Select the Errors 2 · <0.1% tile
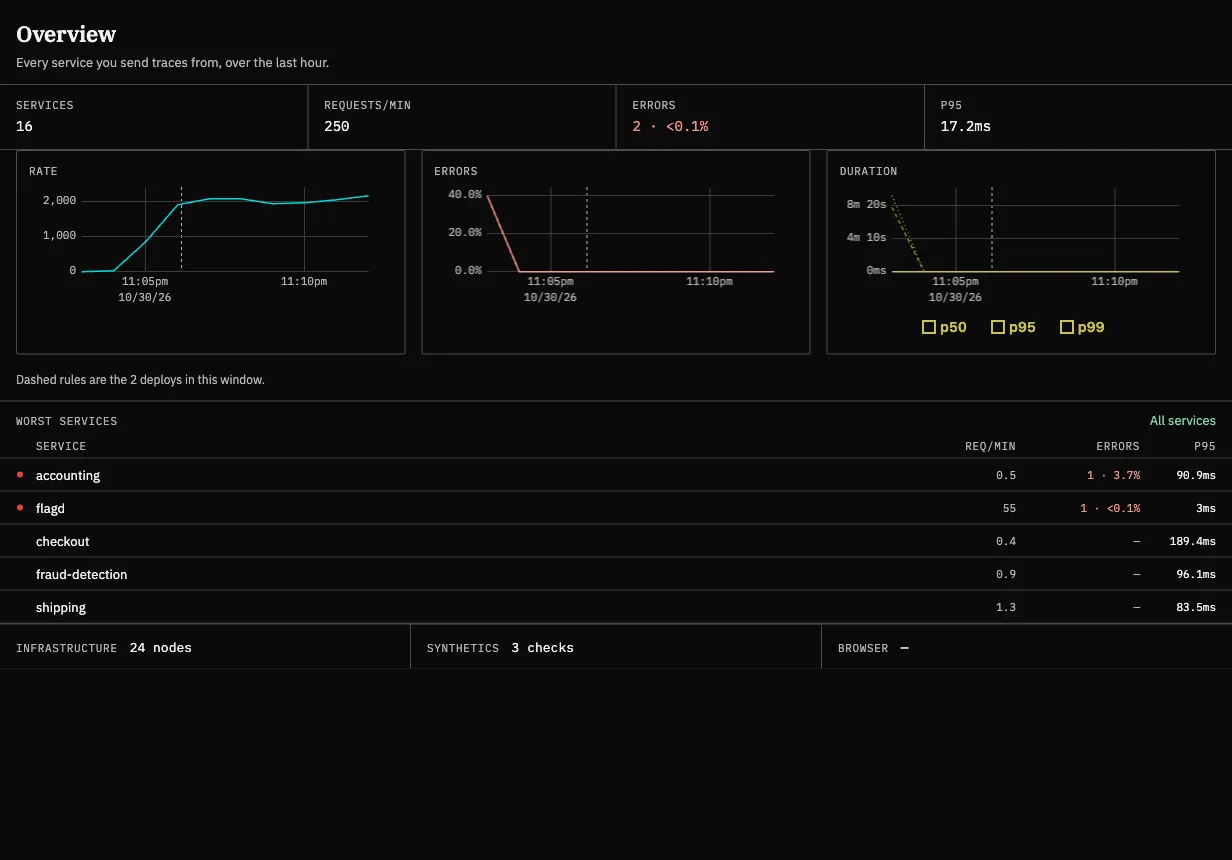1232x860 pixels. point(770,117)
